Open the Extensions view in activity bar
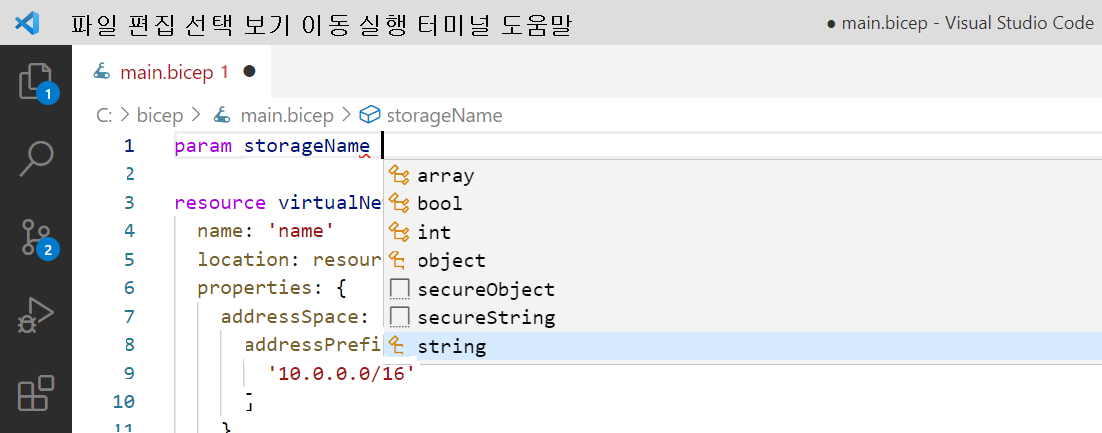The height and width of the screenshot is (433, 1102). [x=36, y=394]
